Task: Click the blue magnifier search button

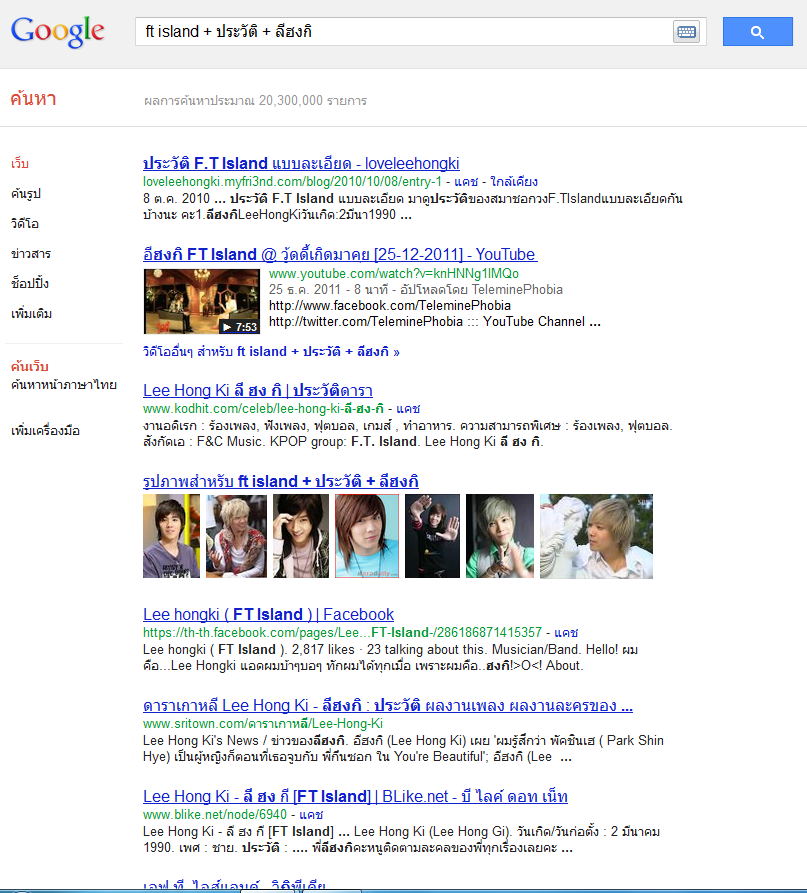Action: coord(757,32)
